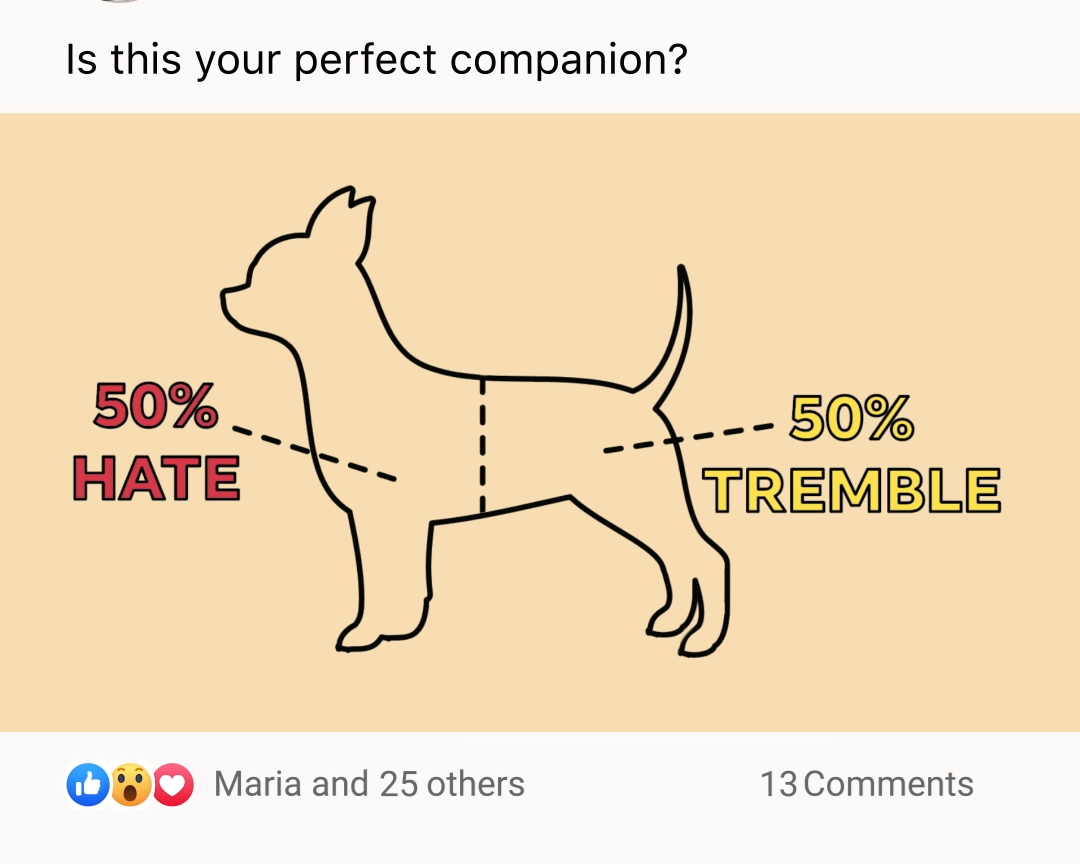Click the red '50%' text above HATE
Screen dimensions: 1080x864
(156, 406)
